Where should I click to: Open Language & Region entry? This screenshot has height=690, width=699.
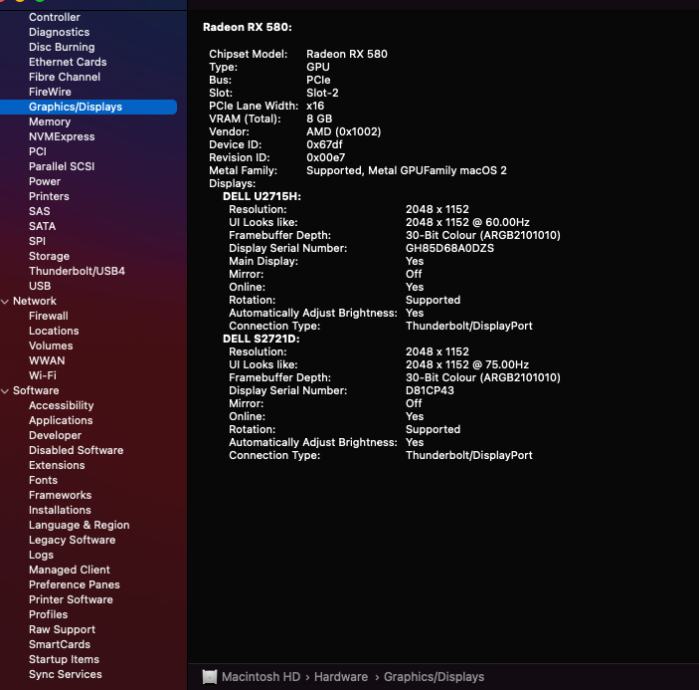(79, 525)
